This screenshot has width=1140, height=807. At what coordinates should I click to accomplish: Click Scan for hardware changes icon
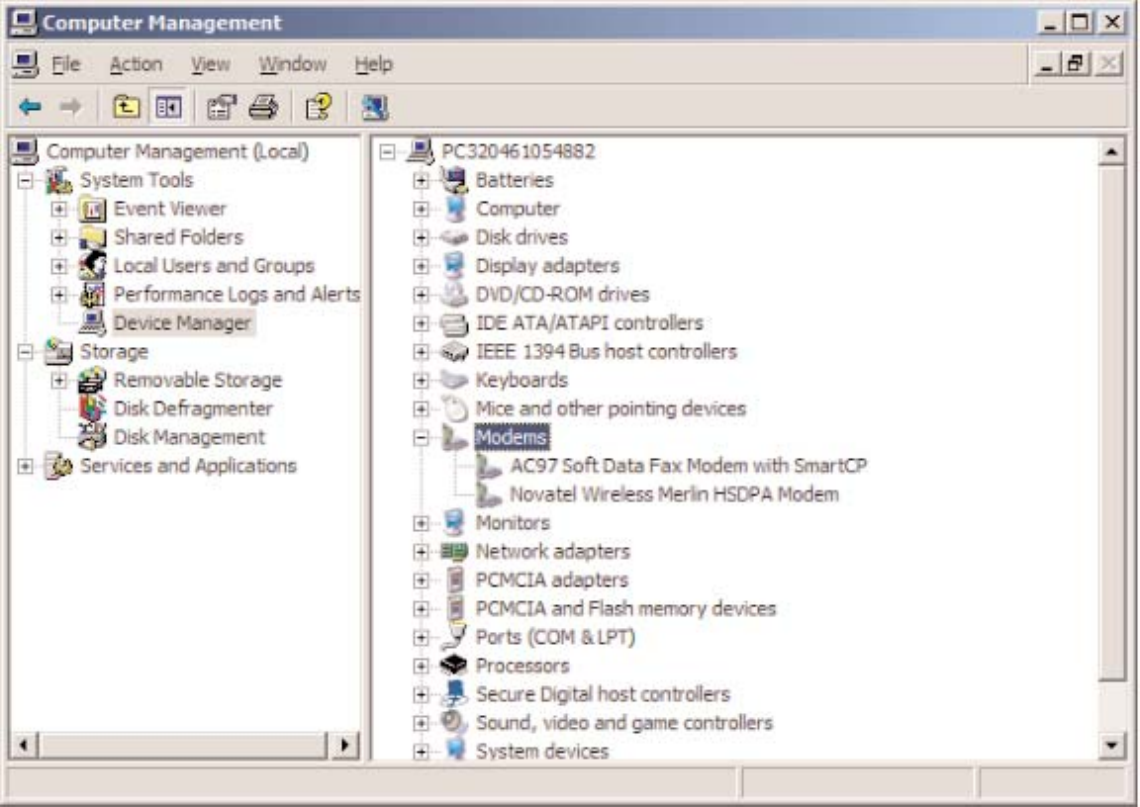pyautogui.click(x=374, y=108)
